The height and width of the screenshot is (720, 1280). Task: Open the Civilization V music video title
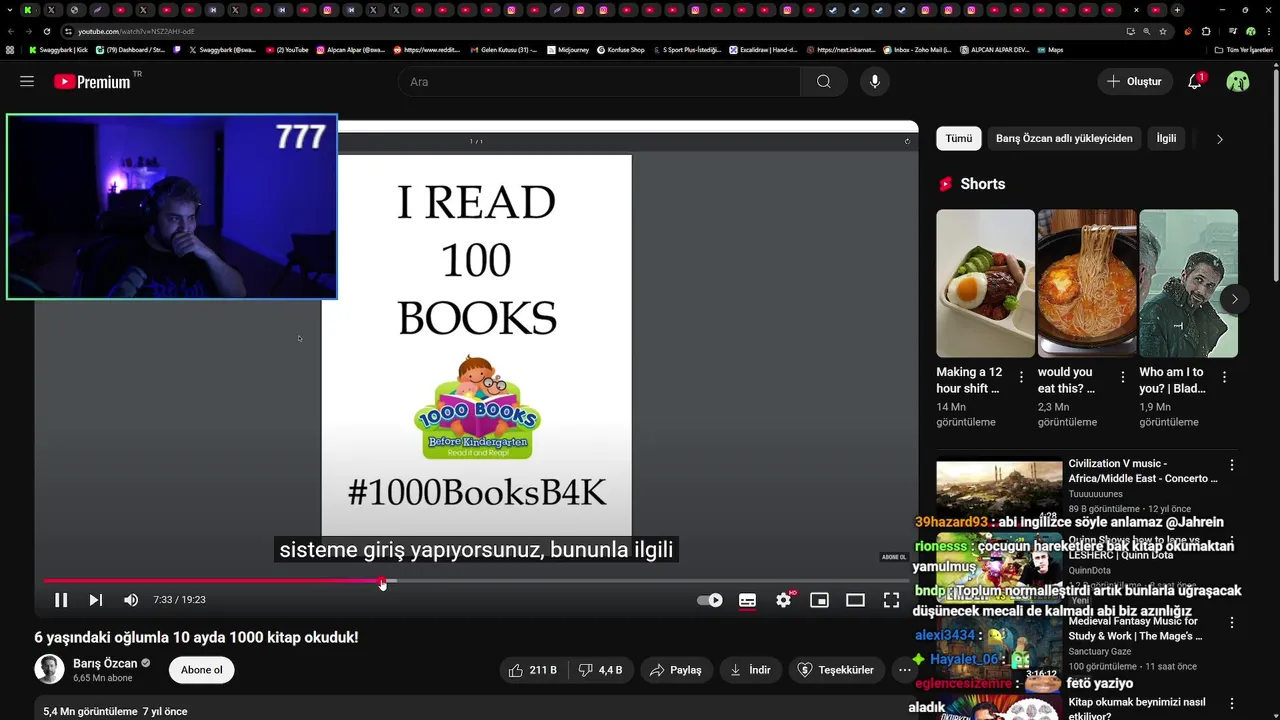click(1143, 471)
